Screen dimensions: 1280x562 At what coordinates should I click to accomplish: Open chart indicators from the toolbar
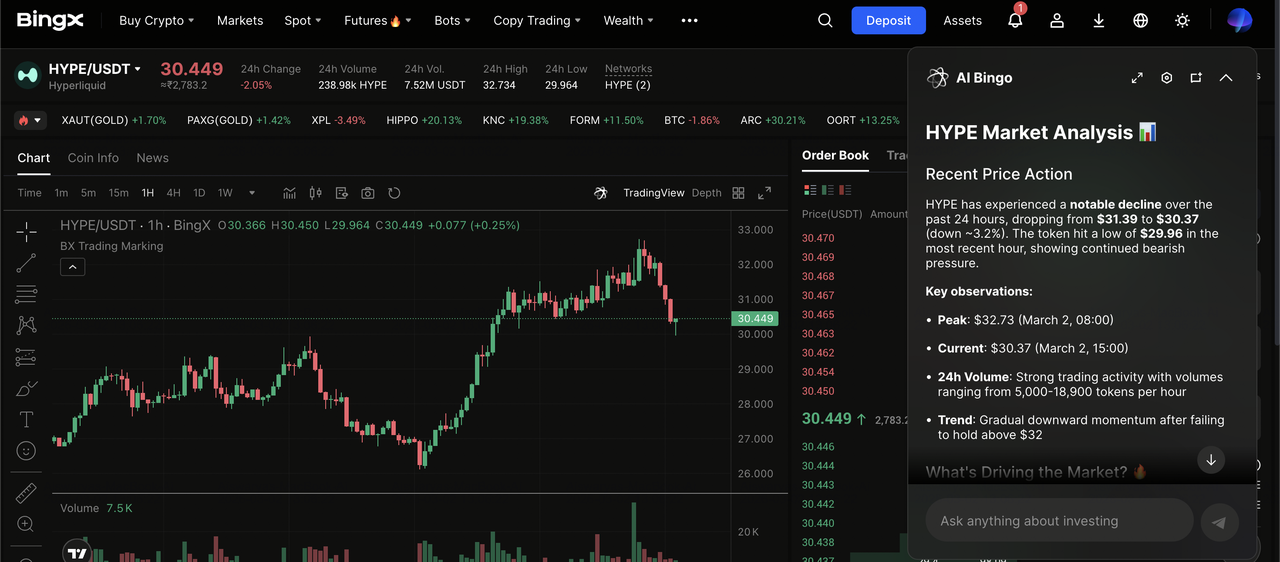[290, 193]
